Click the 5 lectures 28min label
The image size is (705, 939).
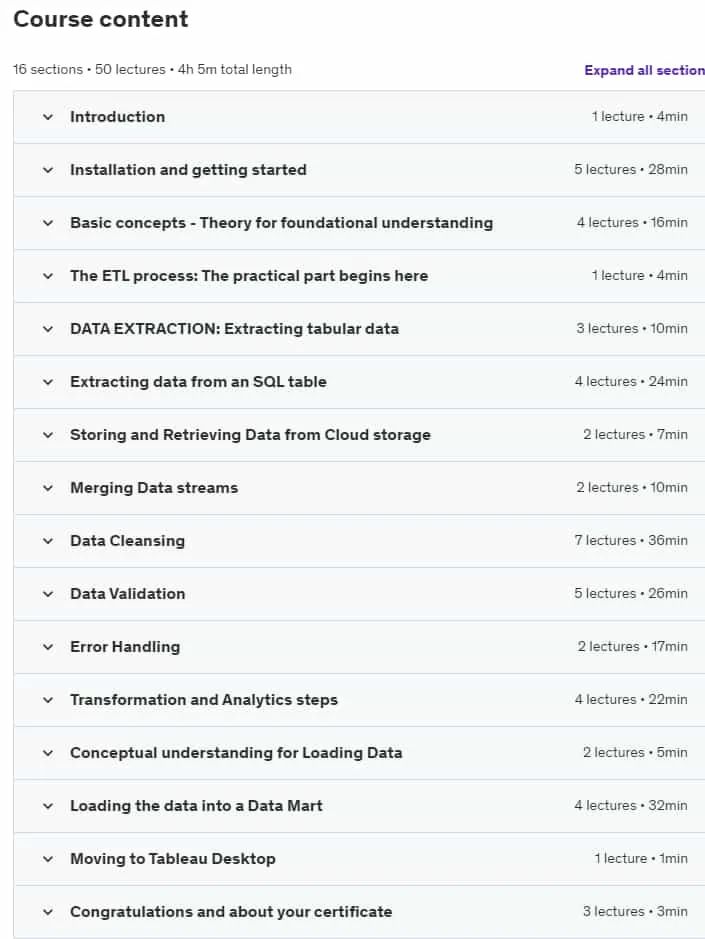[x=631, y=169]
